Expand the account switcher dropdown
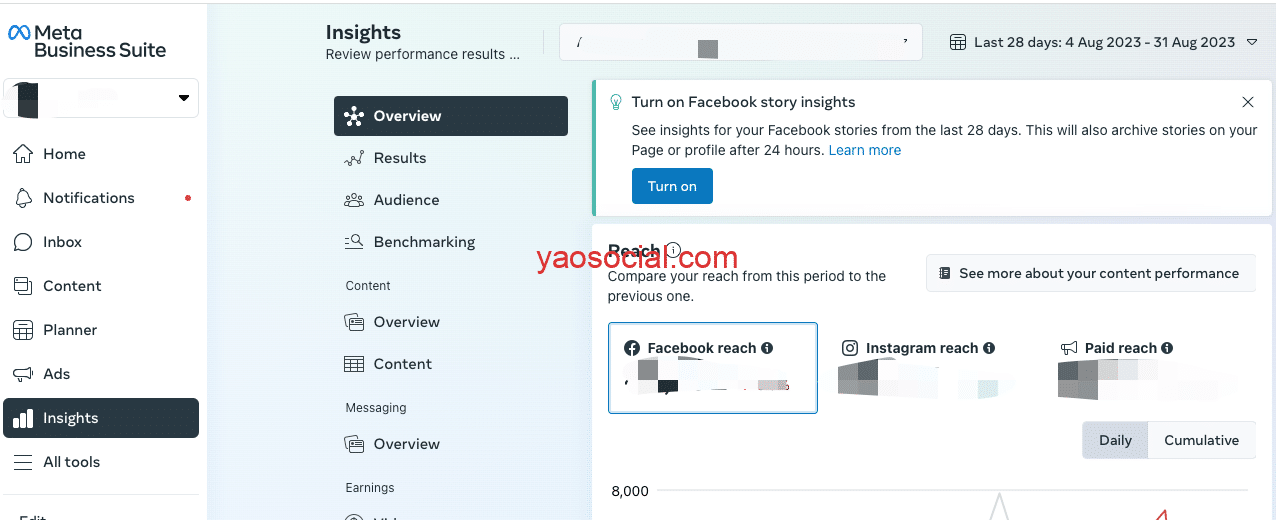This screenshot has height=520, width=1276. click(x=183, y=98)
